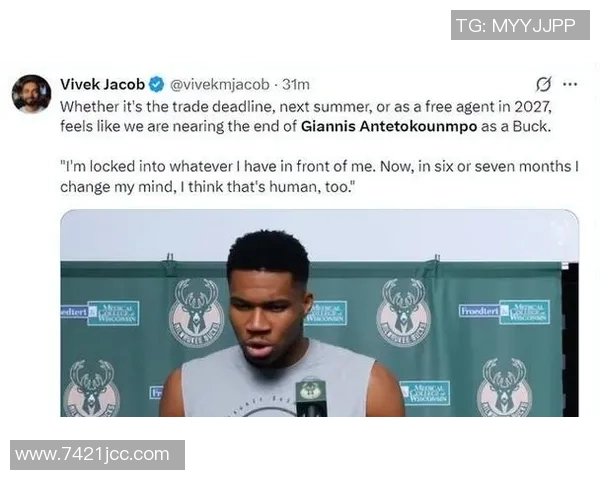Click the microphone with Bucks logo
The image size is (600, 480).
[x=311, y=396]
